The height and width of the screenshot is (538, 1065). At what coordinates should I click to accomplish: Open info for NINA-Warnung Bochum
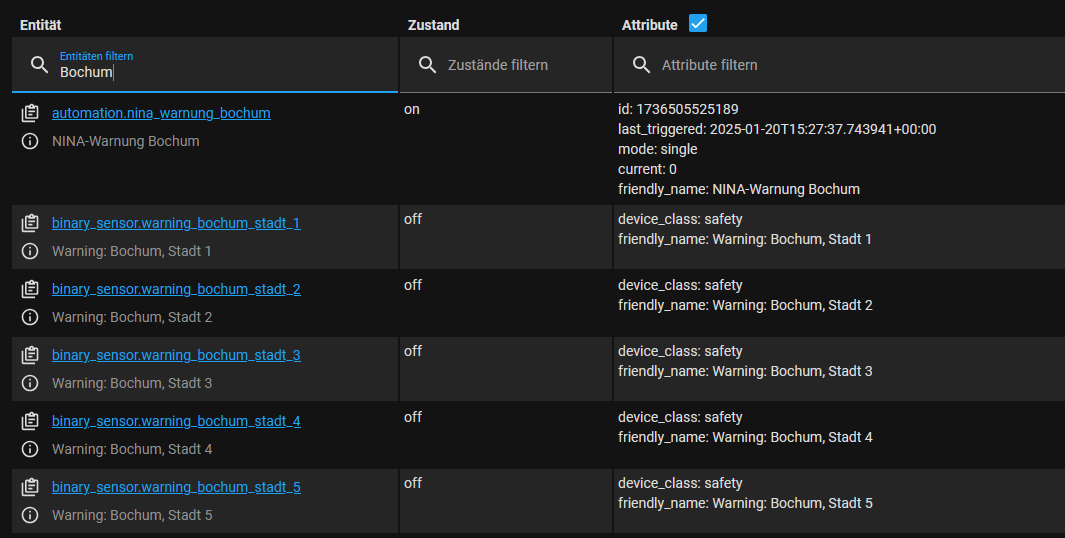pos(30,142)
